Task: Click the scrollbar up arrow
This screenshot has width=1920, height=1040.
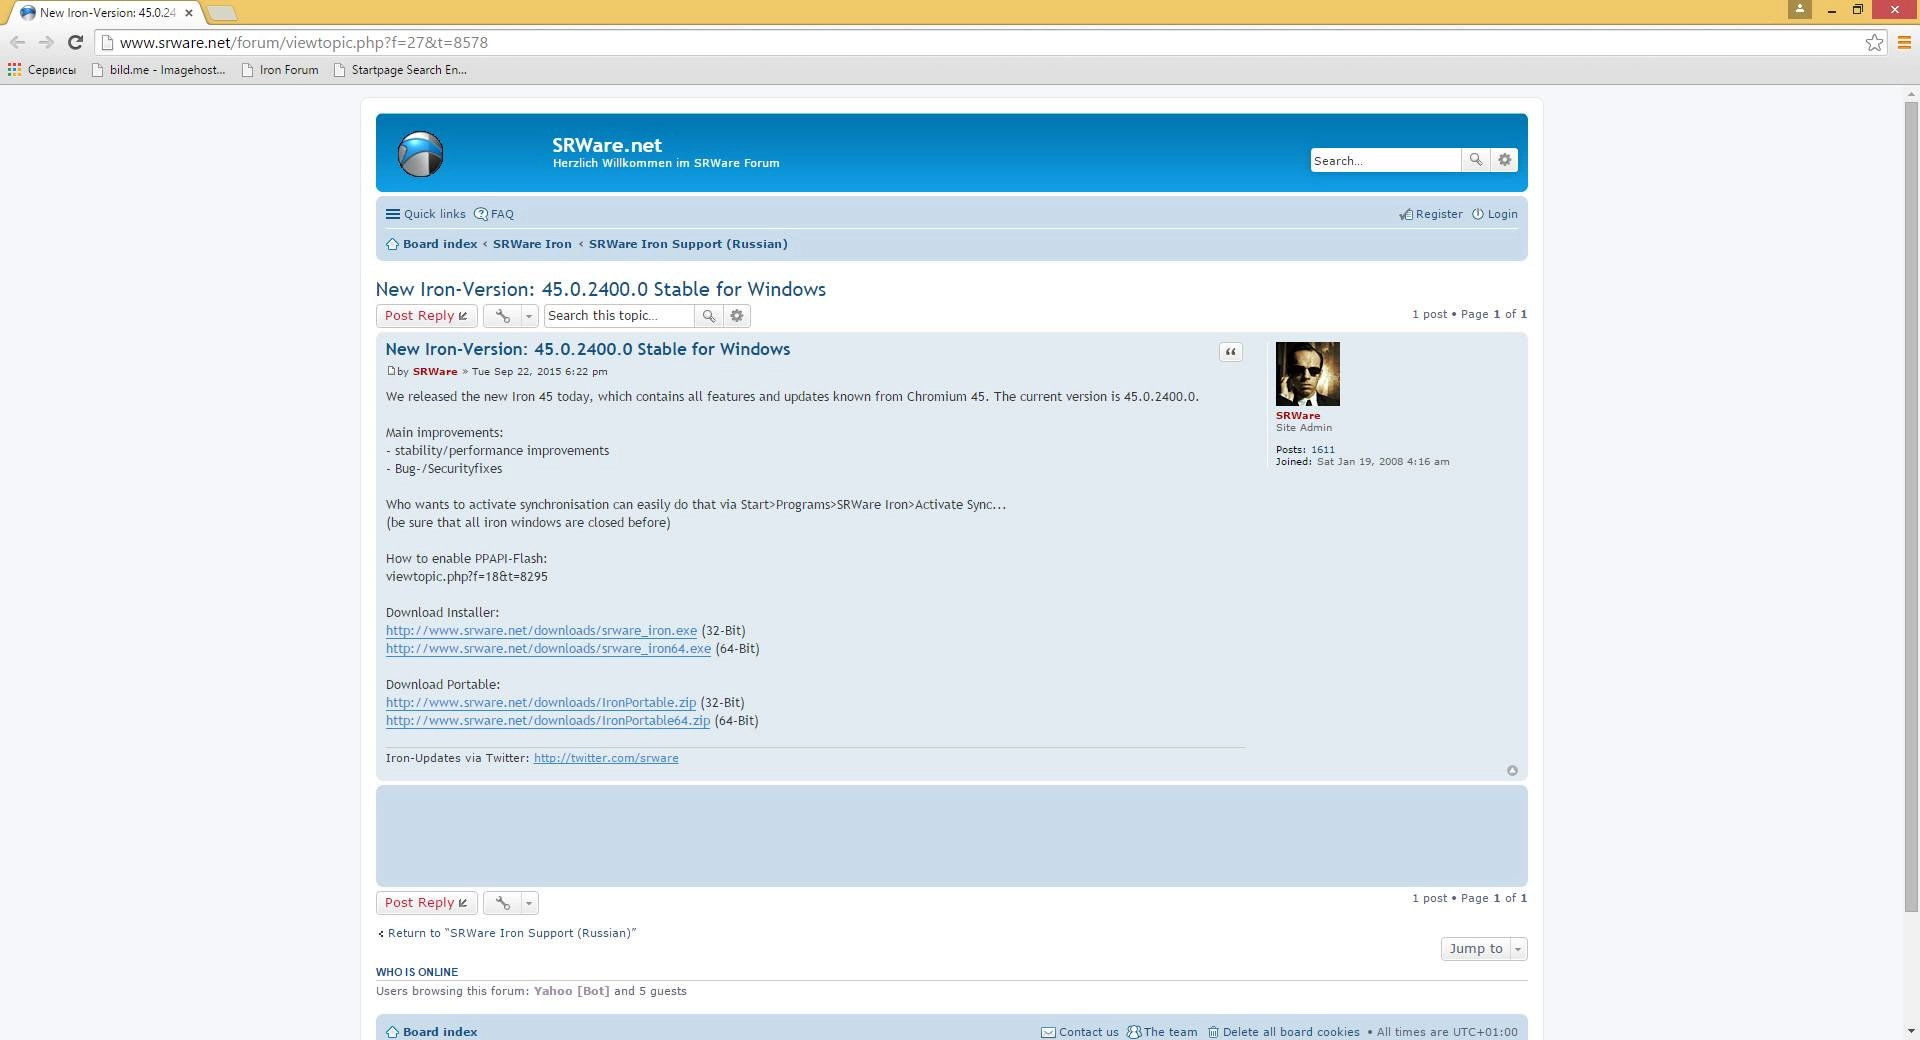Action: pos(1911,94)
